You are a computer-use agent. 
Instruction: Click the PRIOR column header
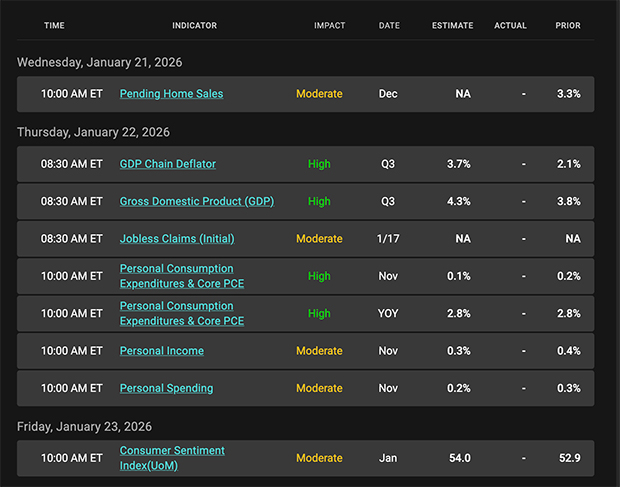tap(568, 25)
